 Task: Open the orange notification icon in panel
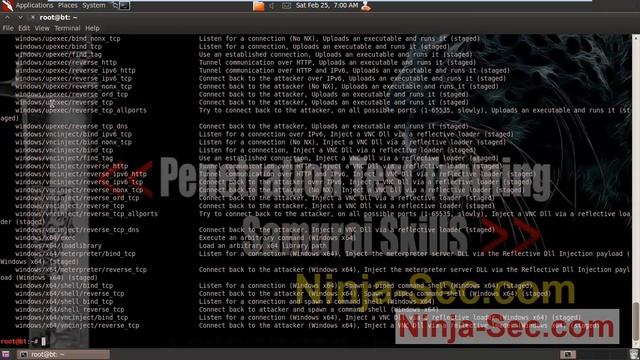tap(258, 6)
